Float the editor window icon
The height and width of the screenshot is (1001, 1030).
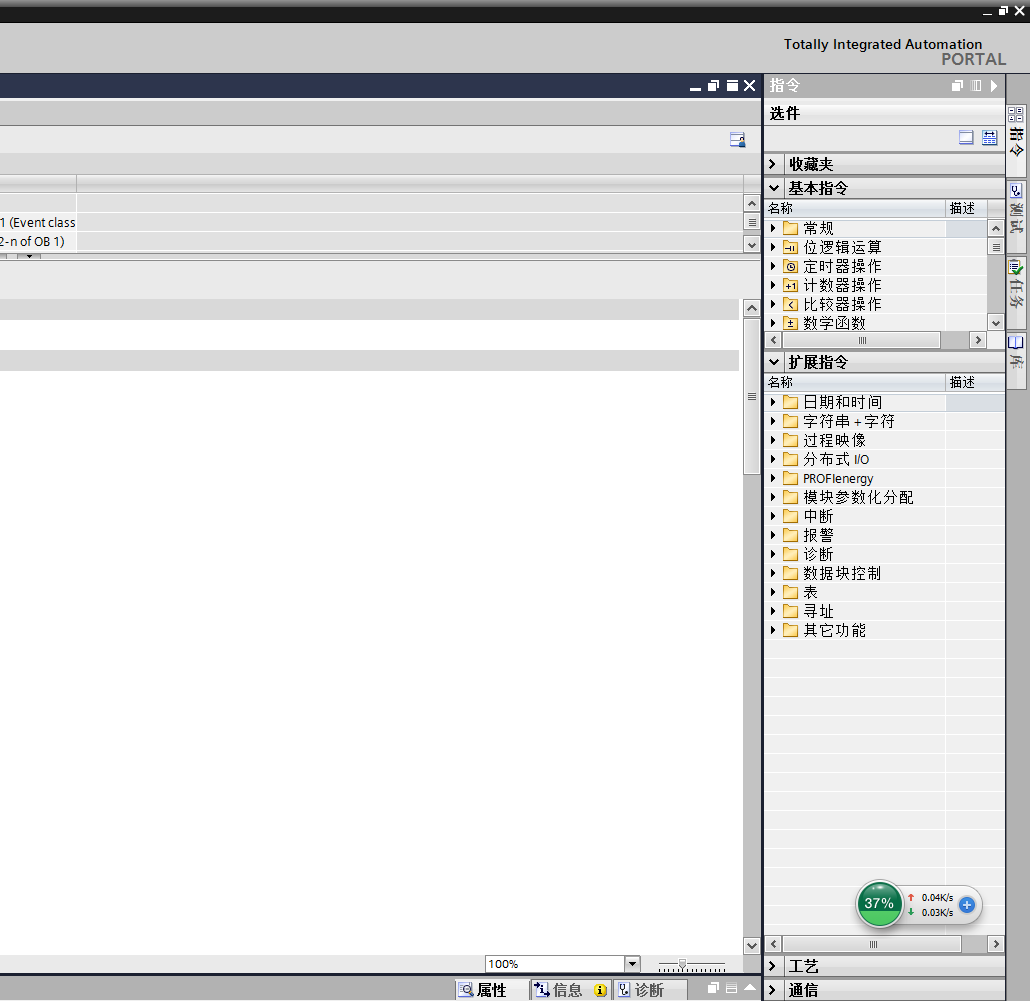pyautogui.click(x=713, y=86)
